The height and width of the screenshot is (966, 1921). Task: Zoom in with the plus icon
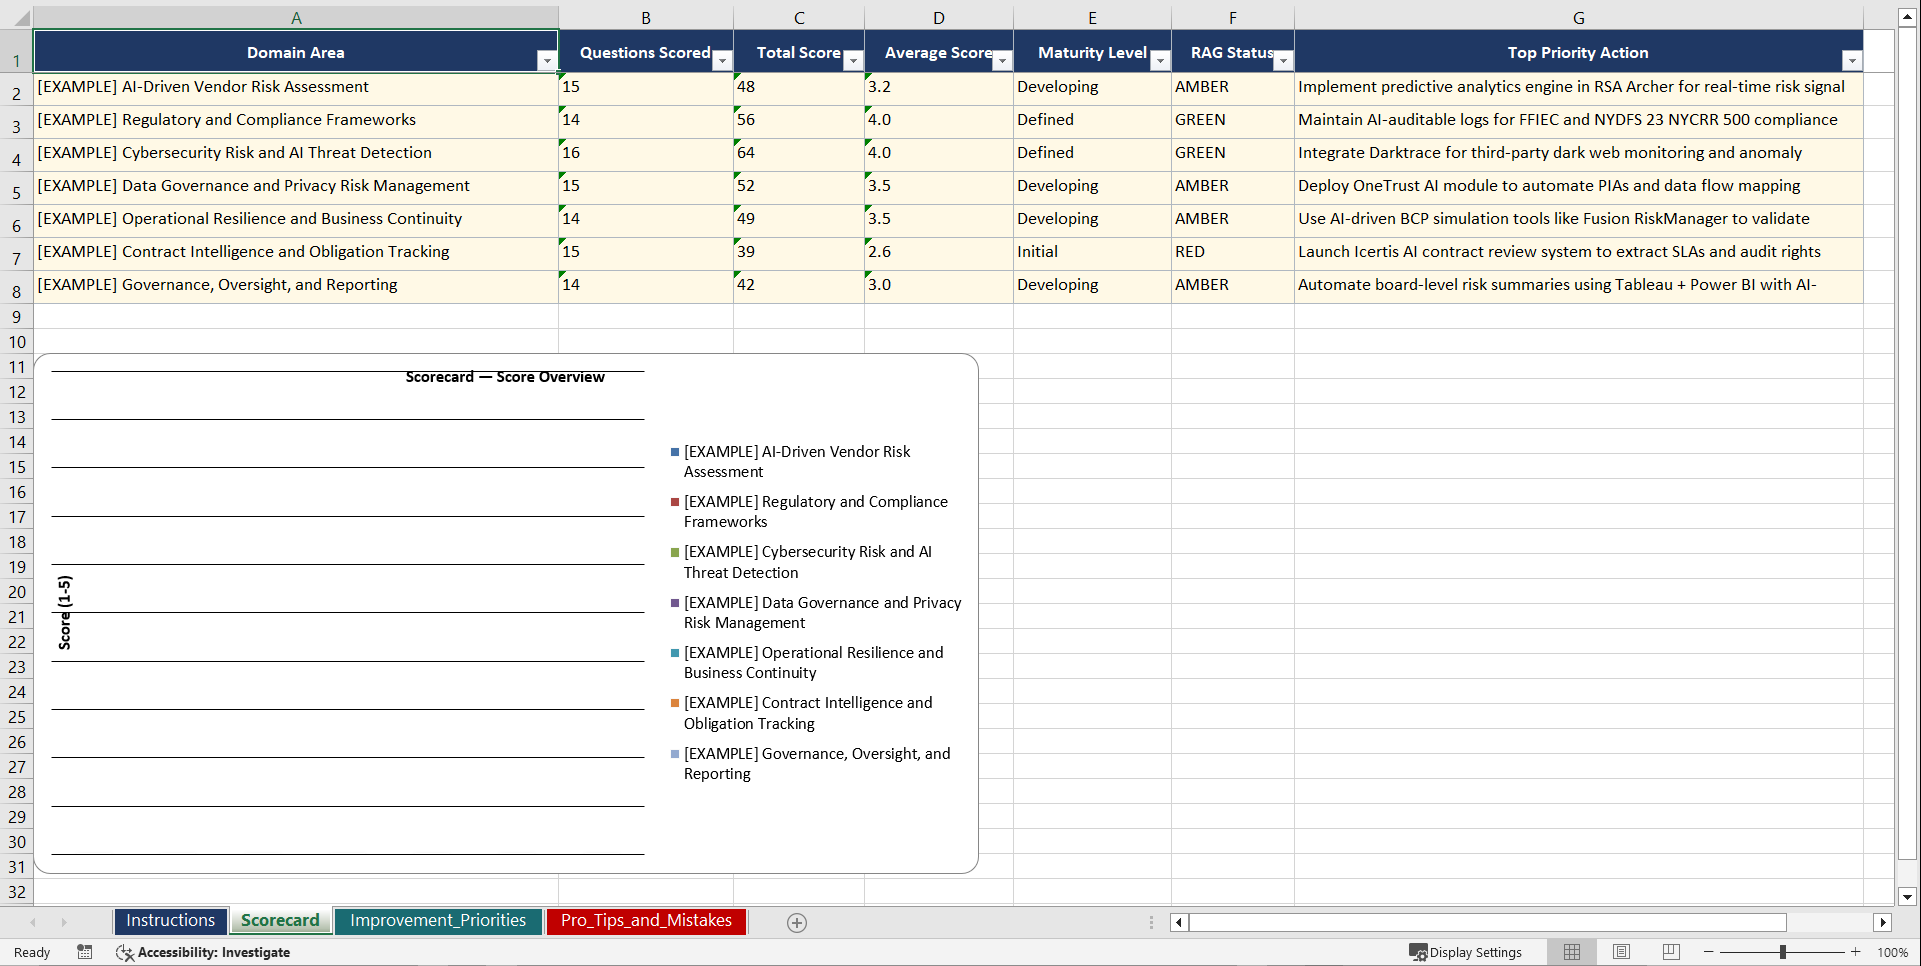tap(1856, 952)
